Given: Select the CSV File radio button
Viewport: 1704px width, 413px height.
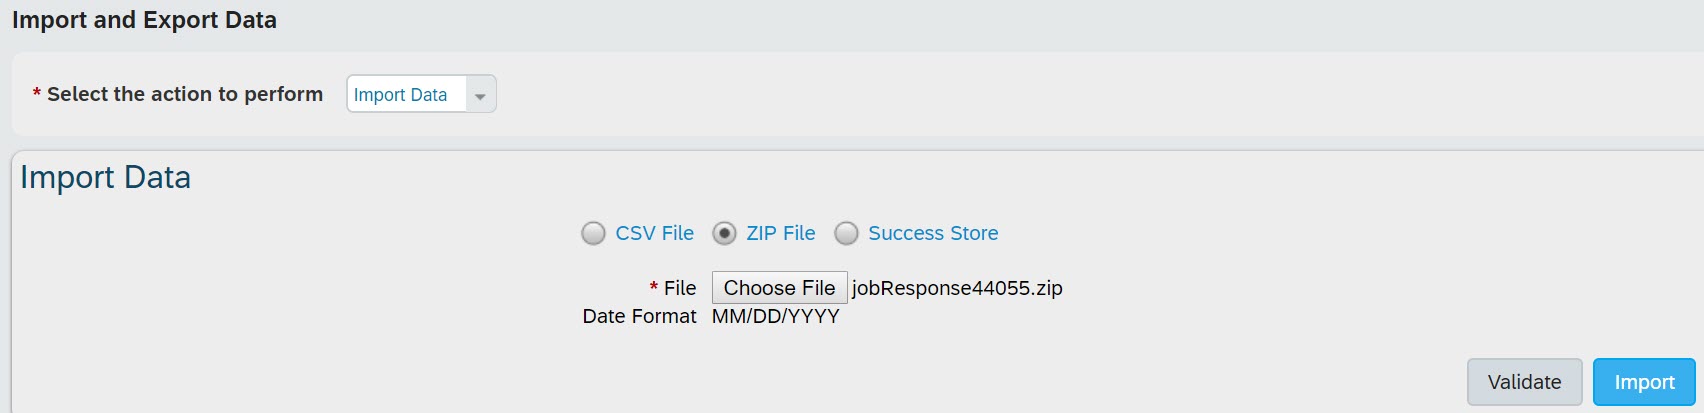Looking at the screenshot, I should tap(593, 233).
